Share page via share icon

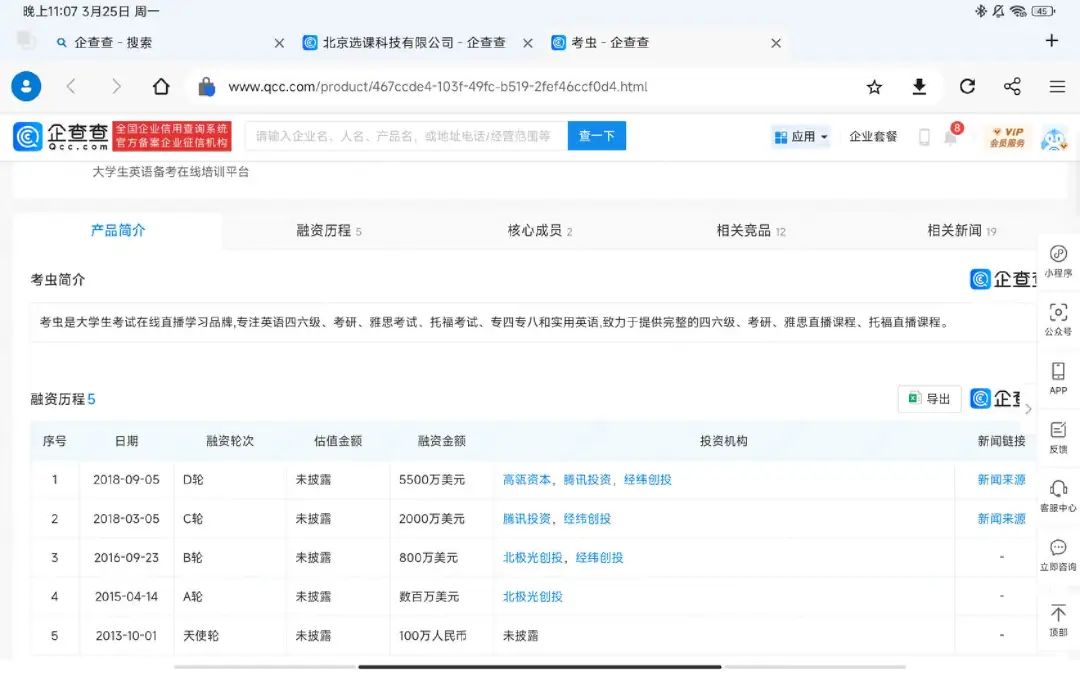coord(1012,87)
